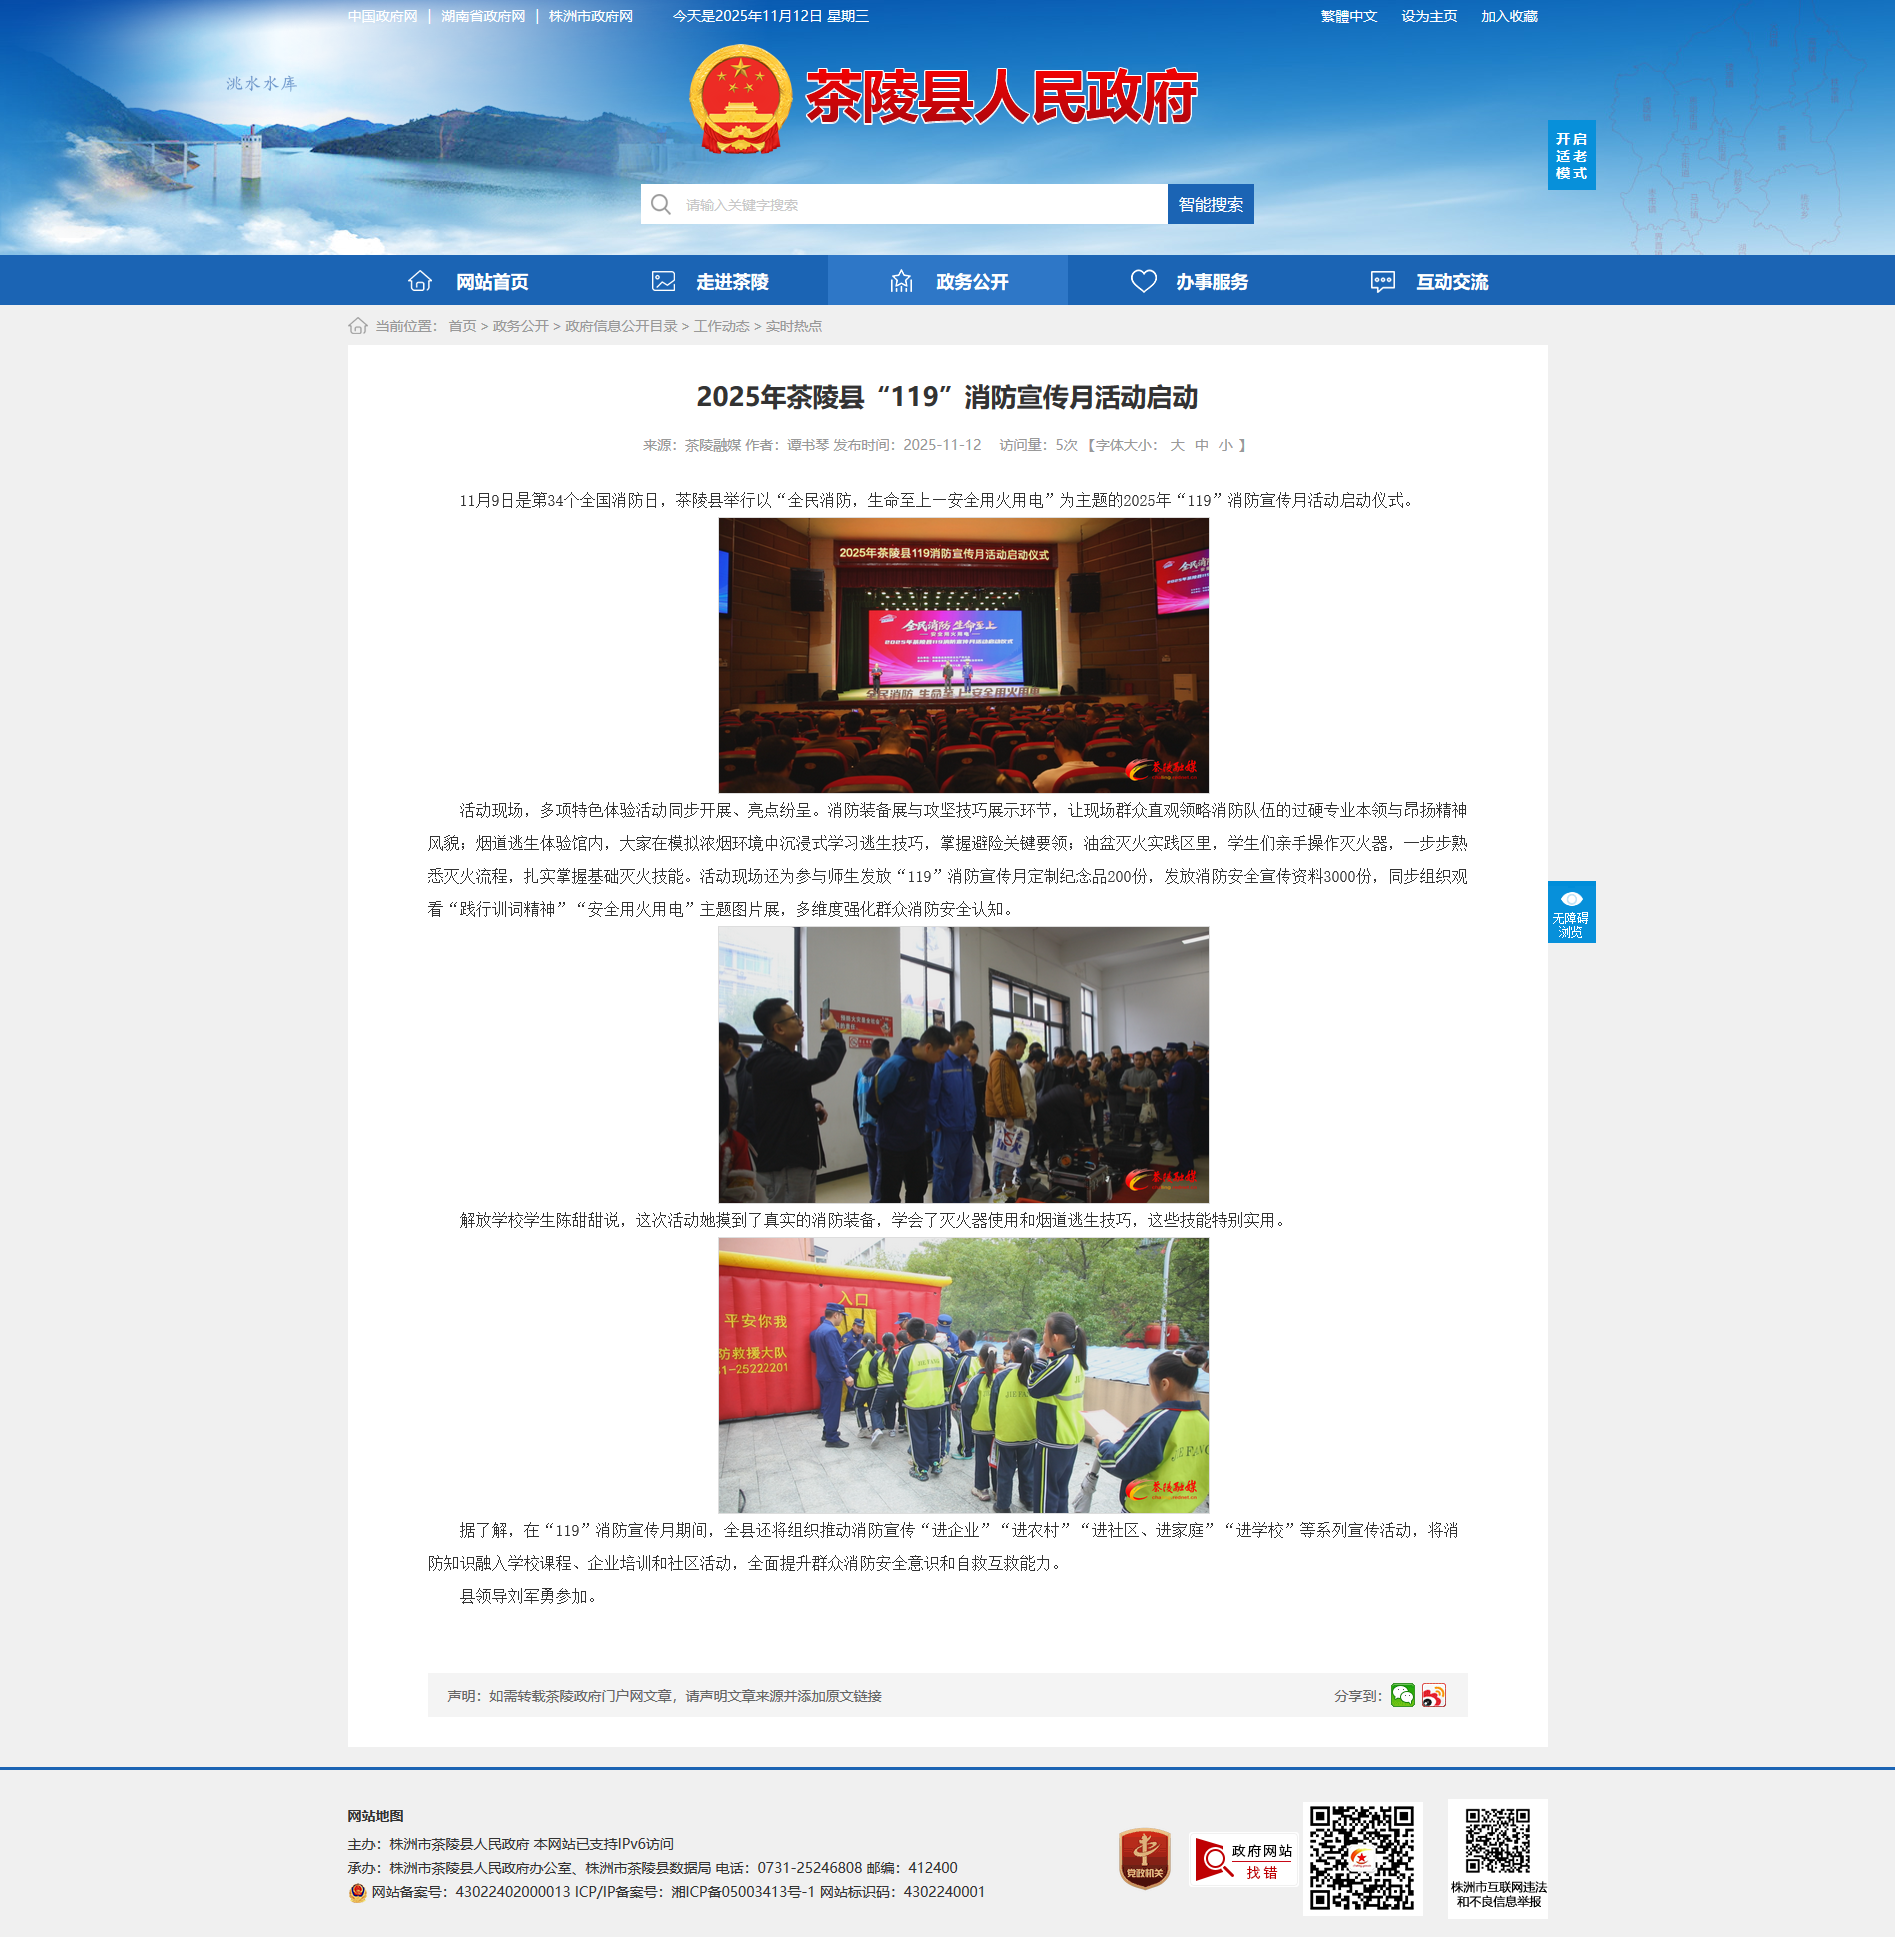
Task: Set font size to 小
Action: (1225, 445)
